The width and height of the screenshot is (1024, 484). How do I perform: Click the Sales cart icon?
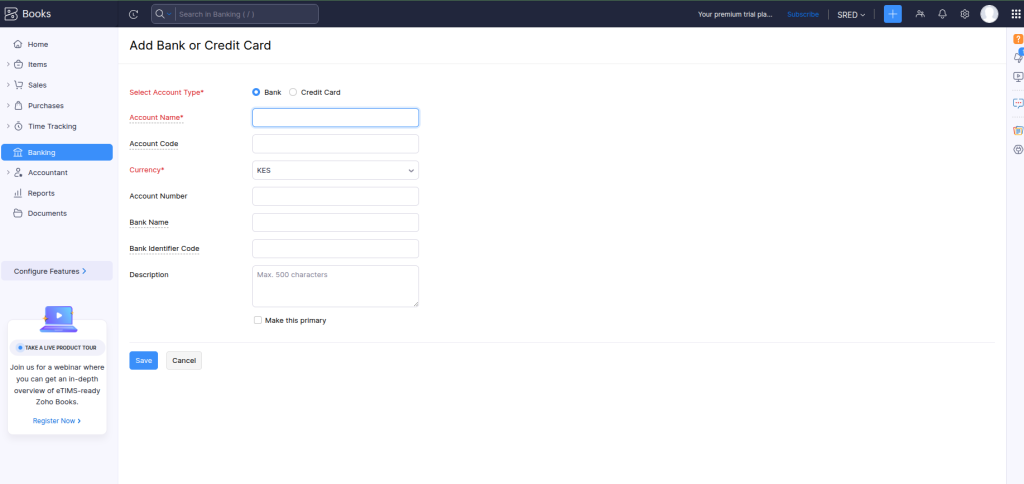coord(18,85)
